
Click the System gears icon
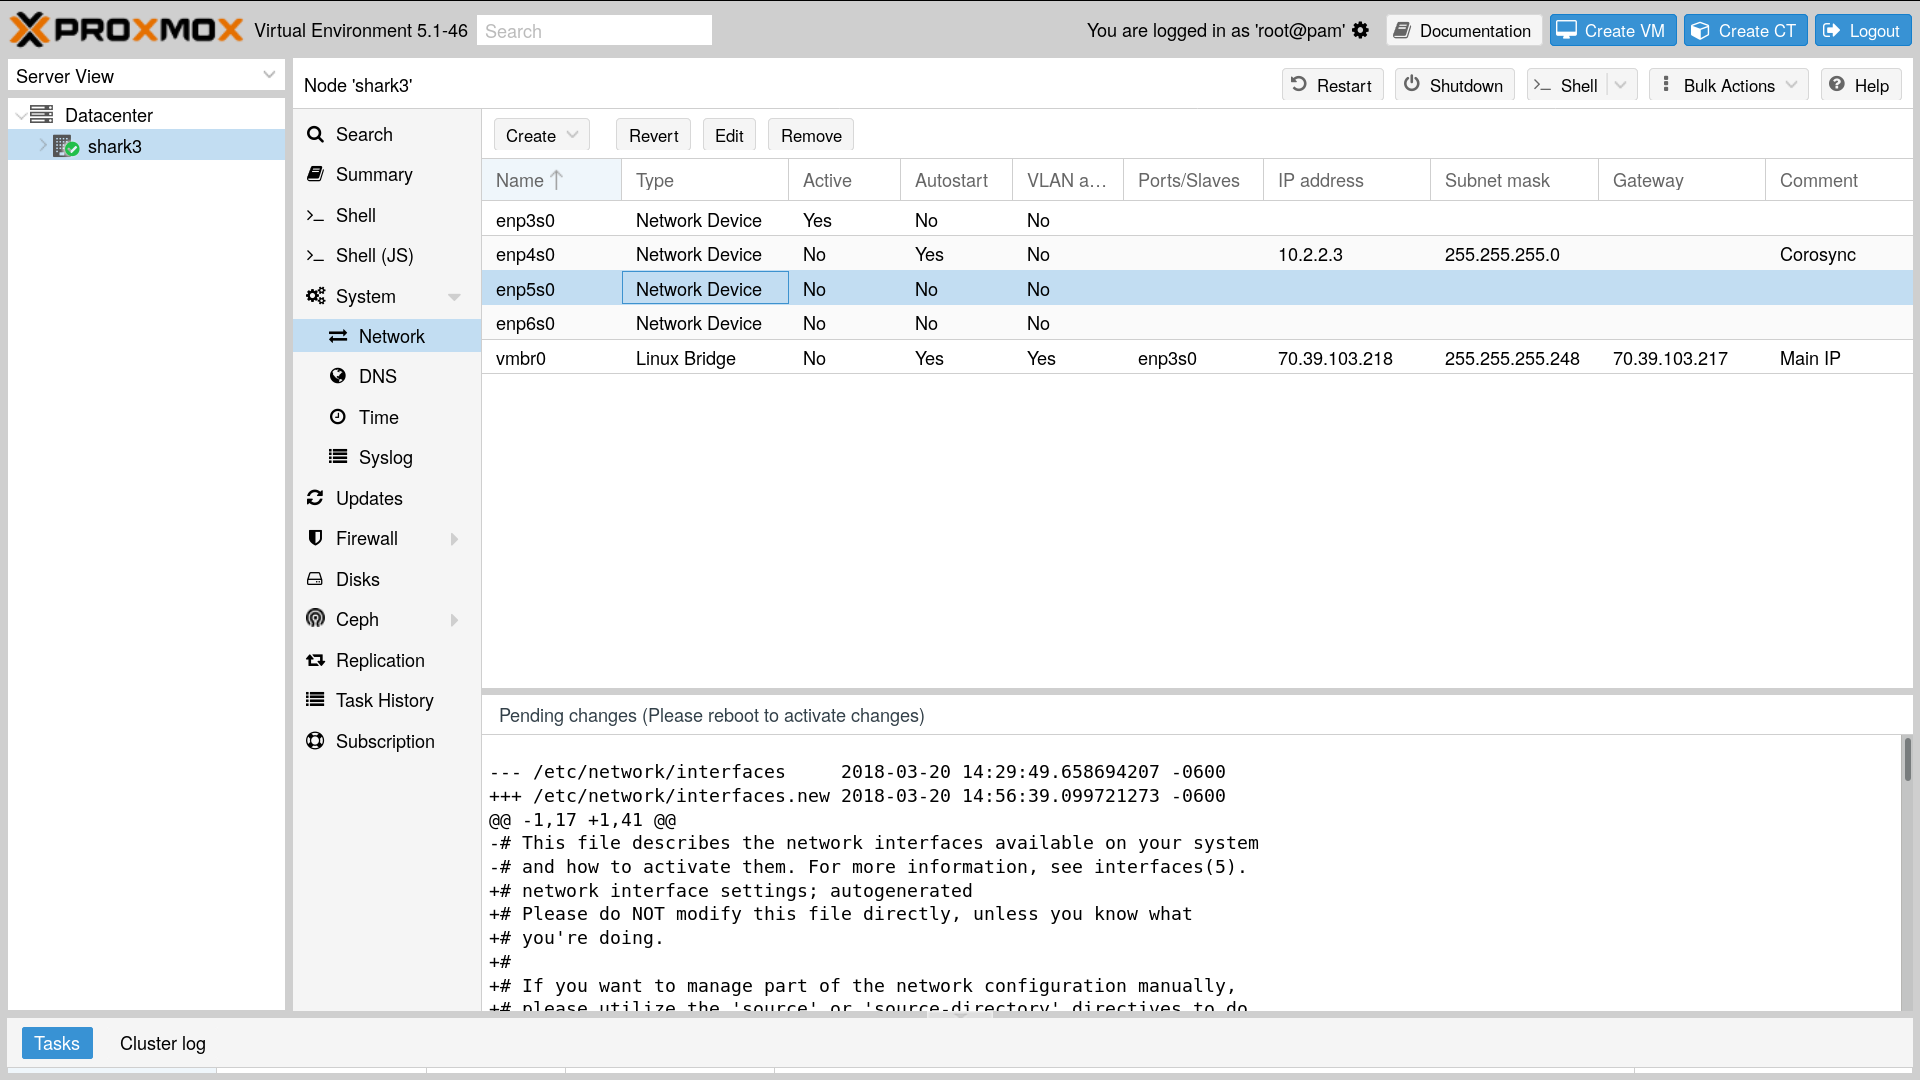click(x=316, y=296)
